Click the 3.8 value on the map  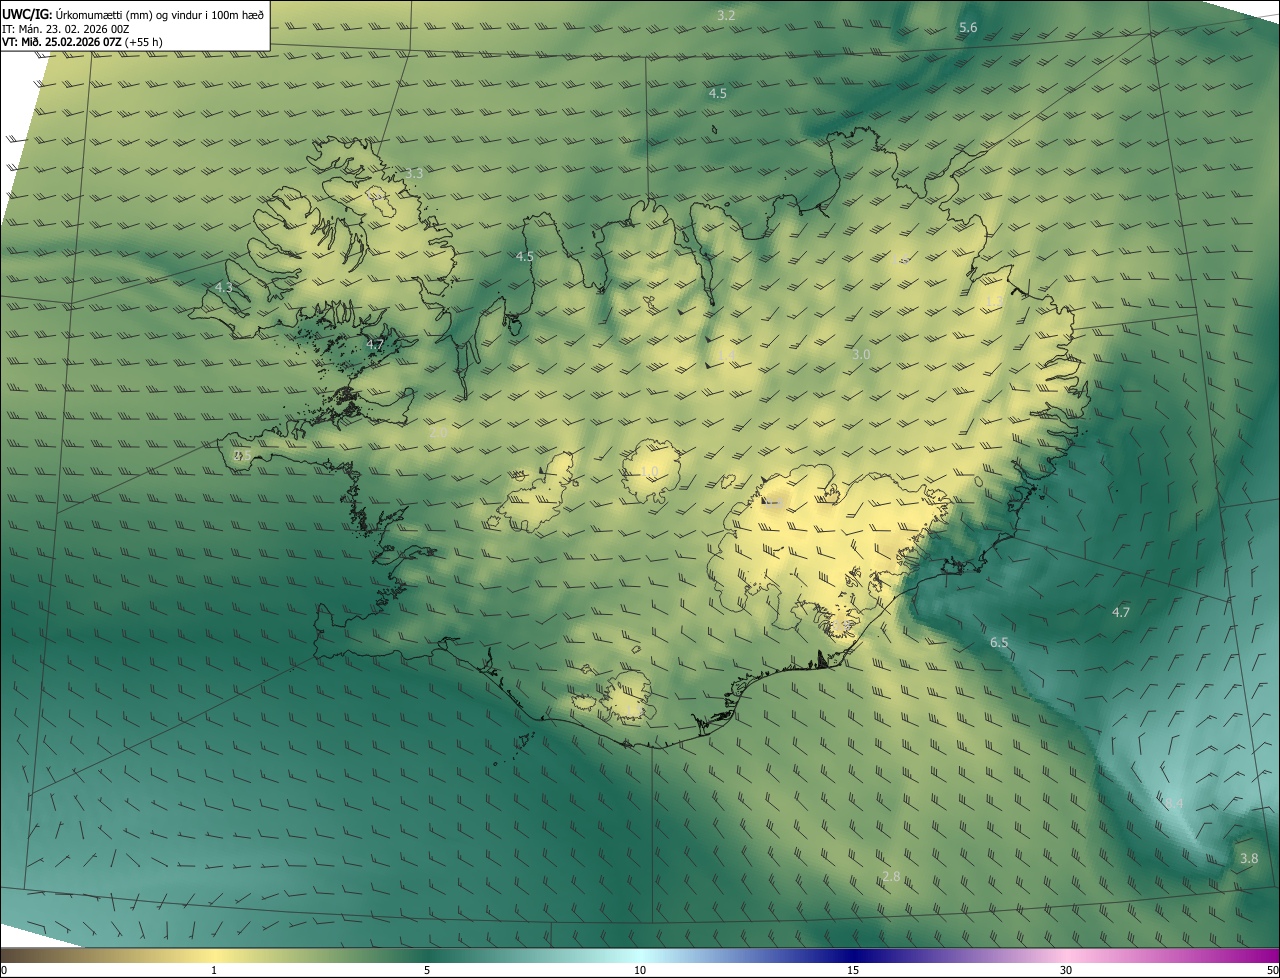(1249, 858)
